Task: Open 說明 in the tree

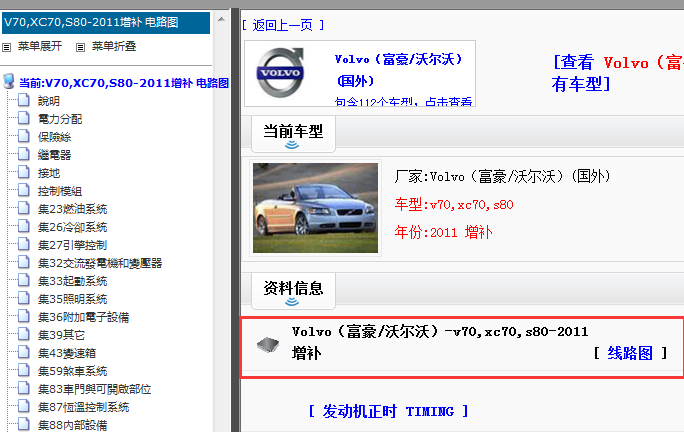Action: (x=48, y=101)
